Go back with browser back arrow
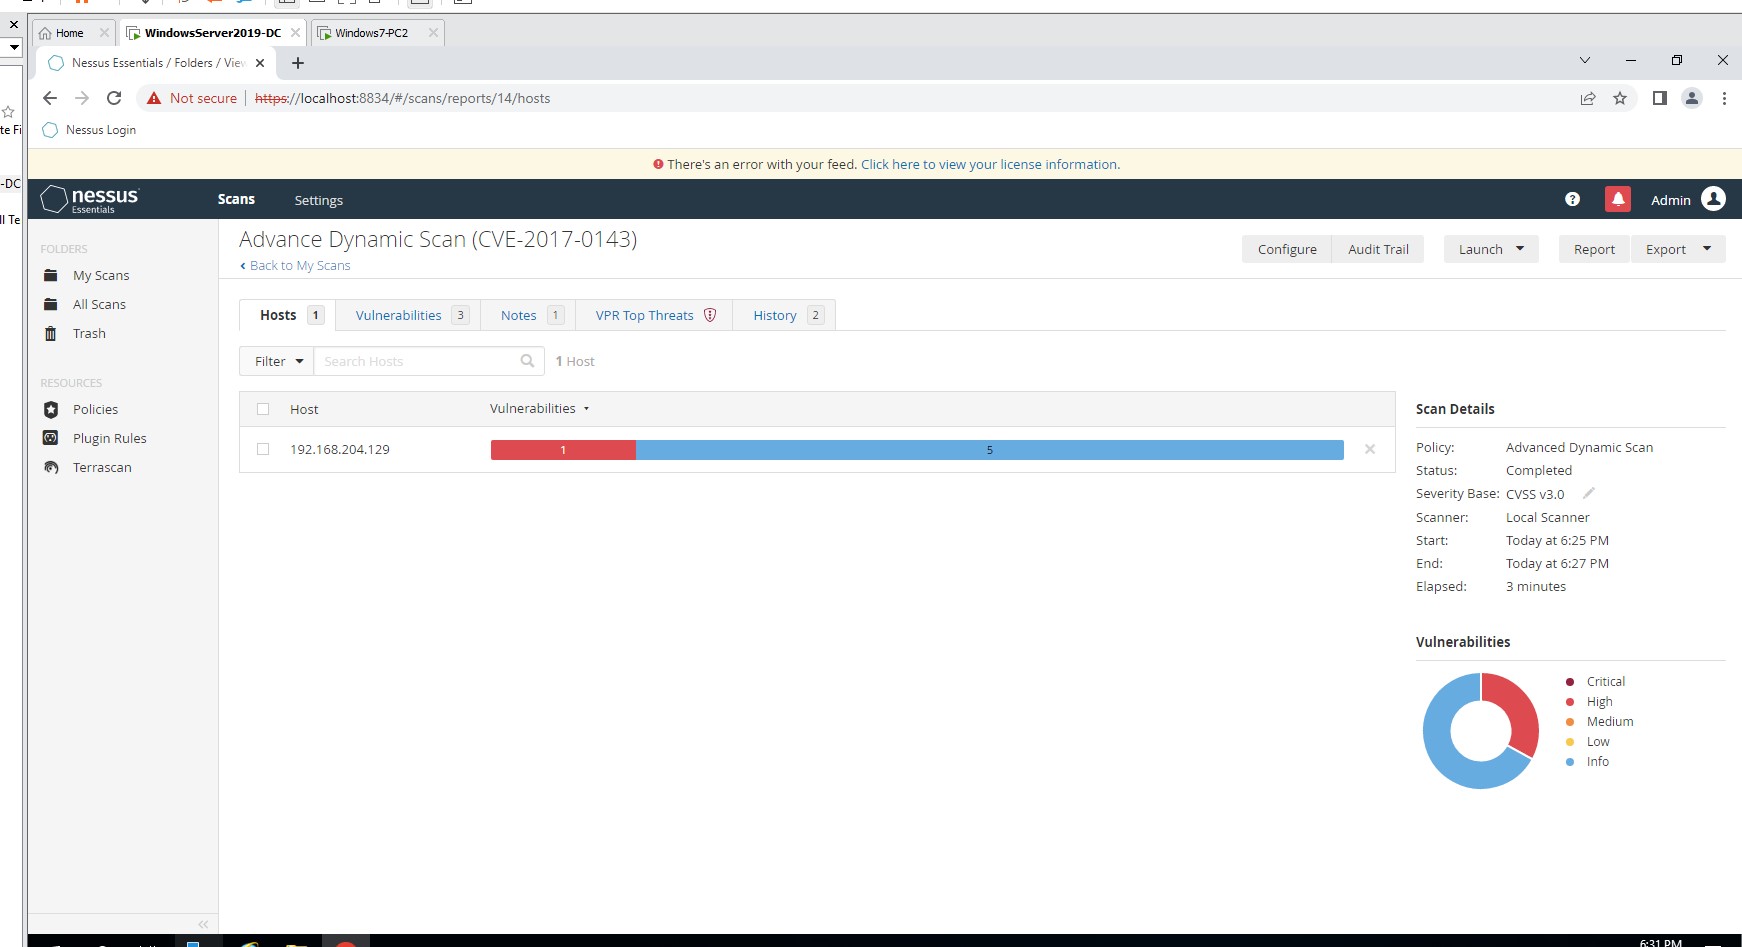 tap(50, 98)
